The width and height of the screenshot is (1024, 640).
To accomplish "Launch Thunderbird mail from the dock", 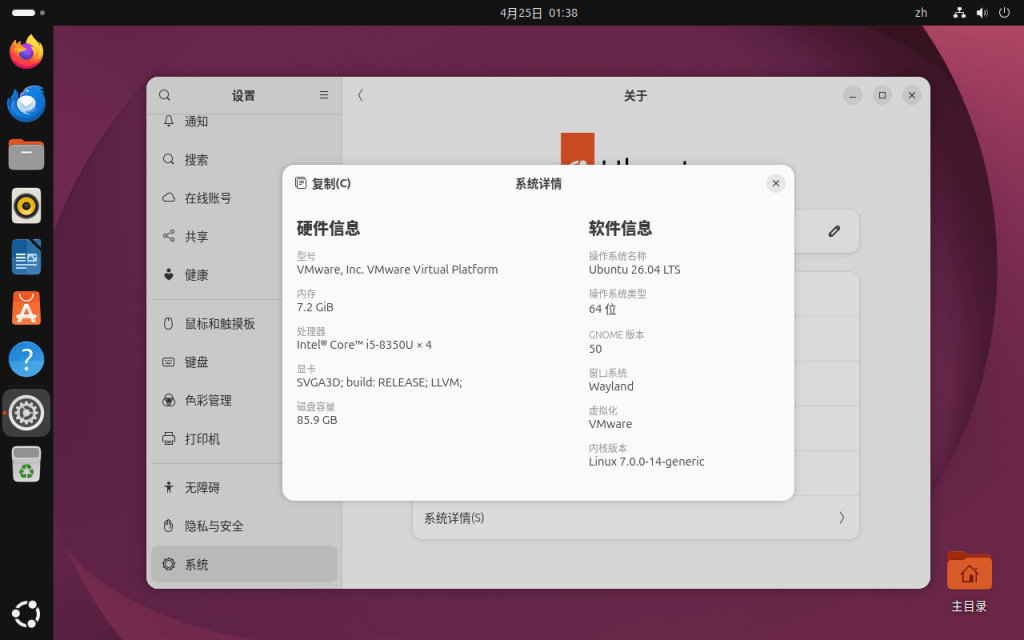I will 26,103.
